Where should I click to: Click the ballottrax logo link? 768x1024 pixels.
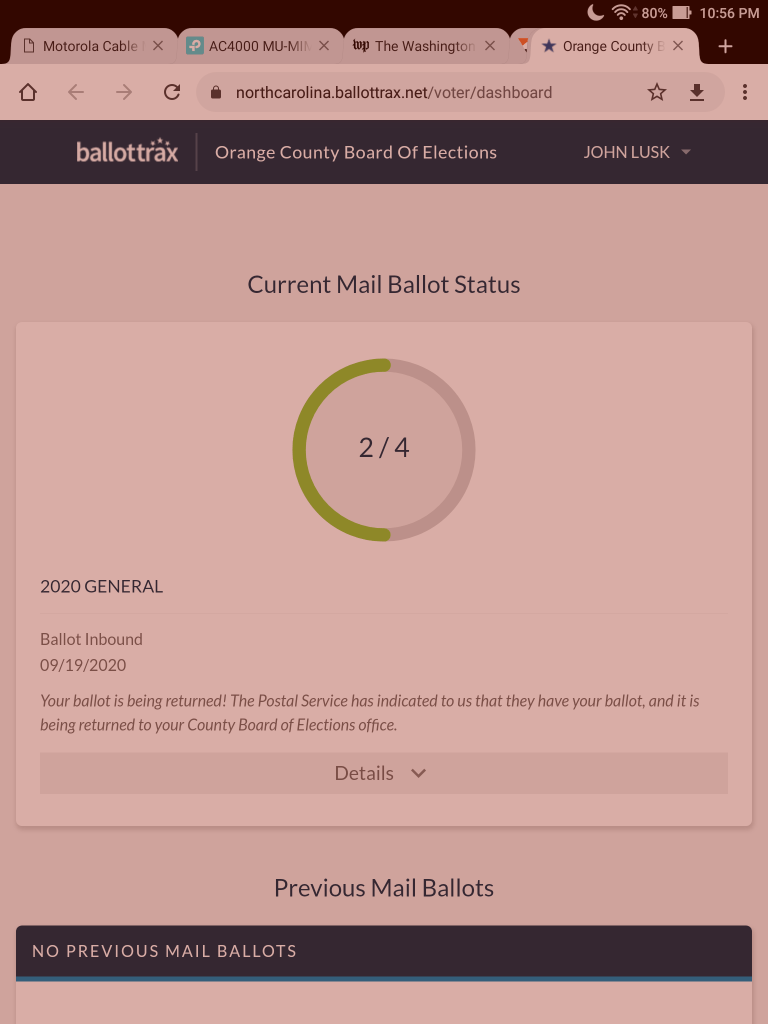click(x=127, y=152)
